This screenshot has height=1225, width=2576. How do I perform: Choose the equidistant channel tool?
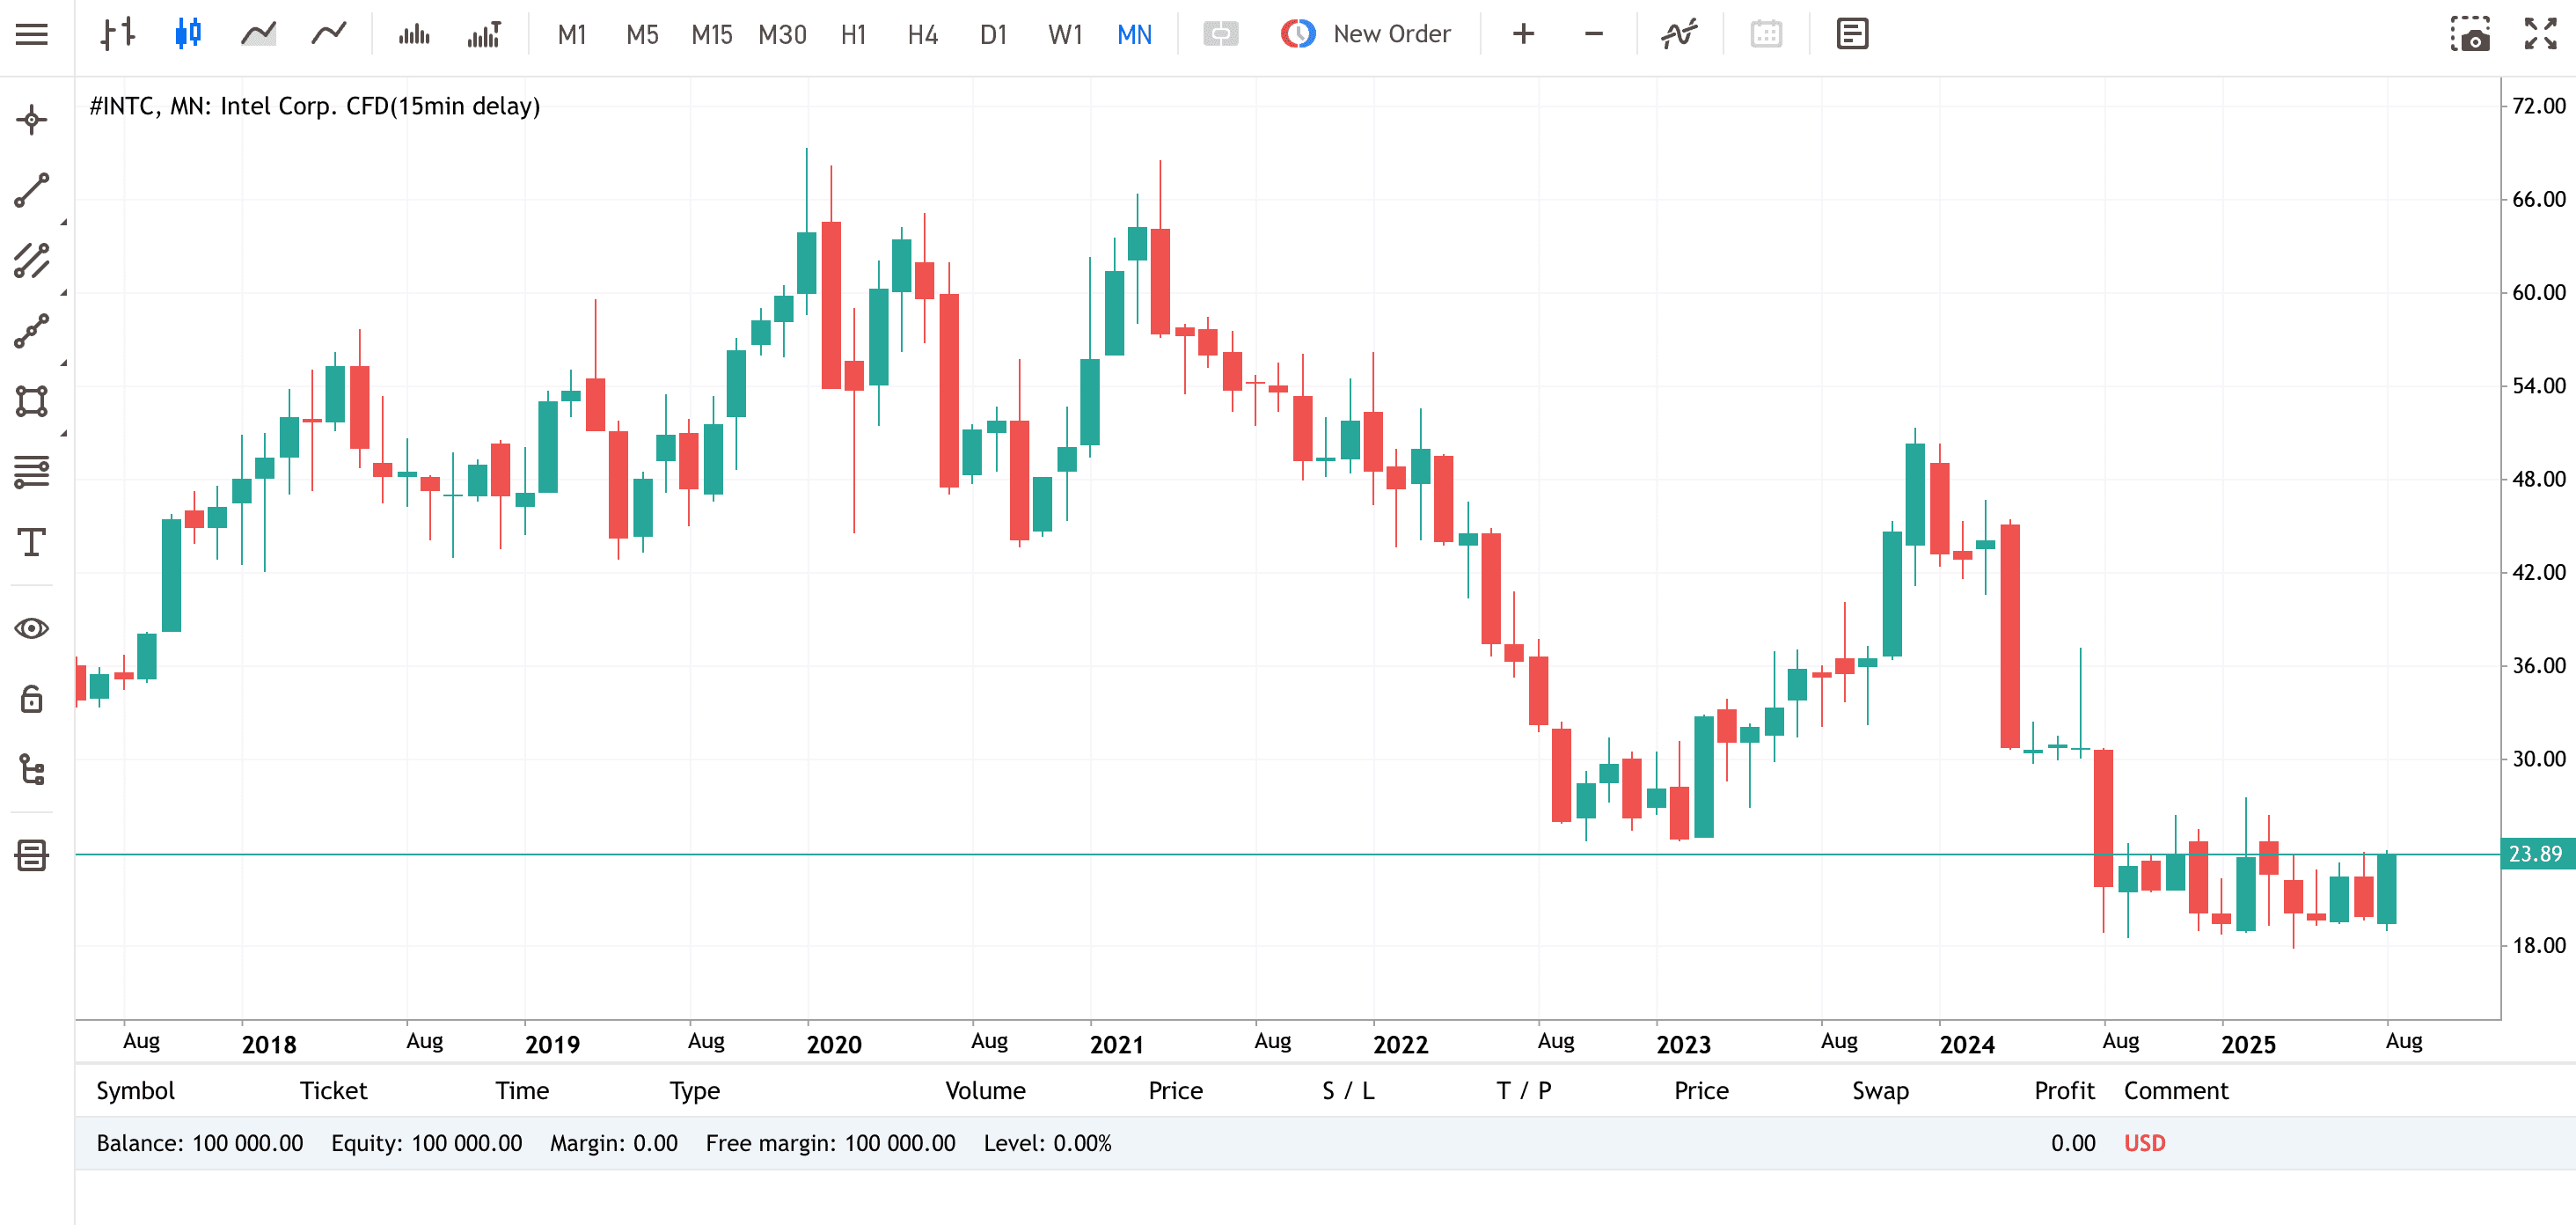[32, 261]
